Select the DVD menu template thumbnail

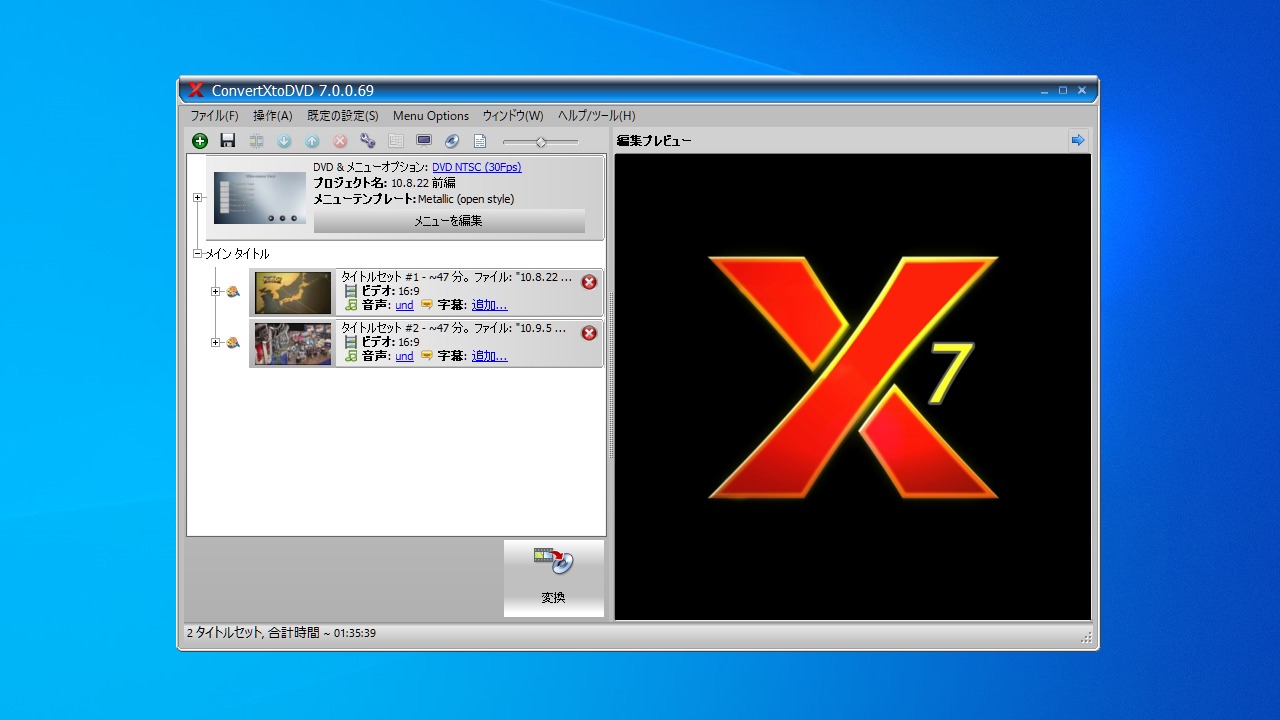click(260, 198)
